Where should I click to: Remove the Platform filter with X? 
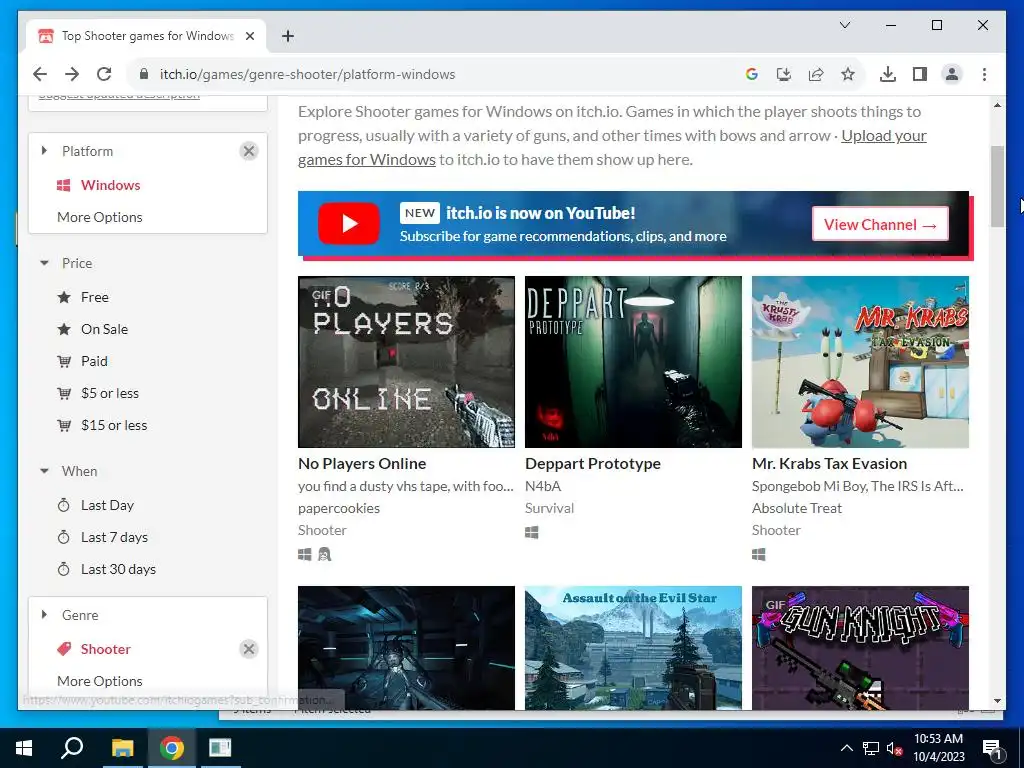249,152
